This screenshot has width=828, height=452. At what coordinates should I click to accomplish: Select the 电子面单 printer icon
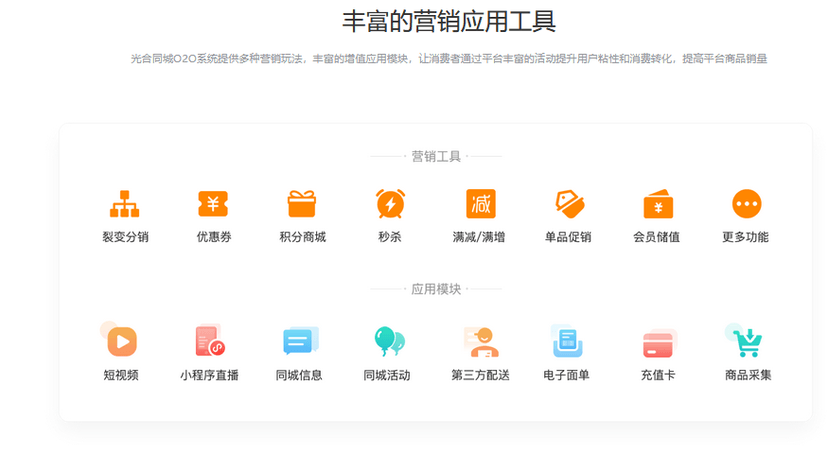click(567, 341)
